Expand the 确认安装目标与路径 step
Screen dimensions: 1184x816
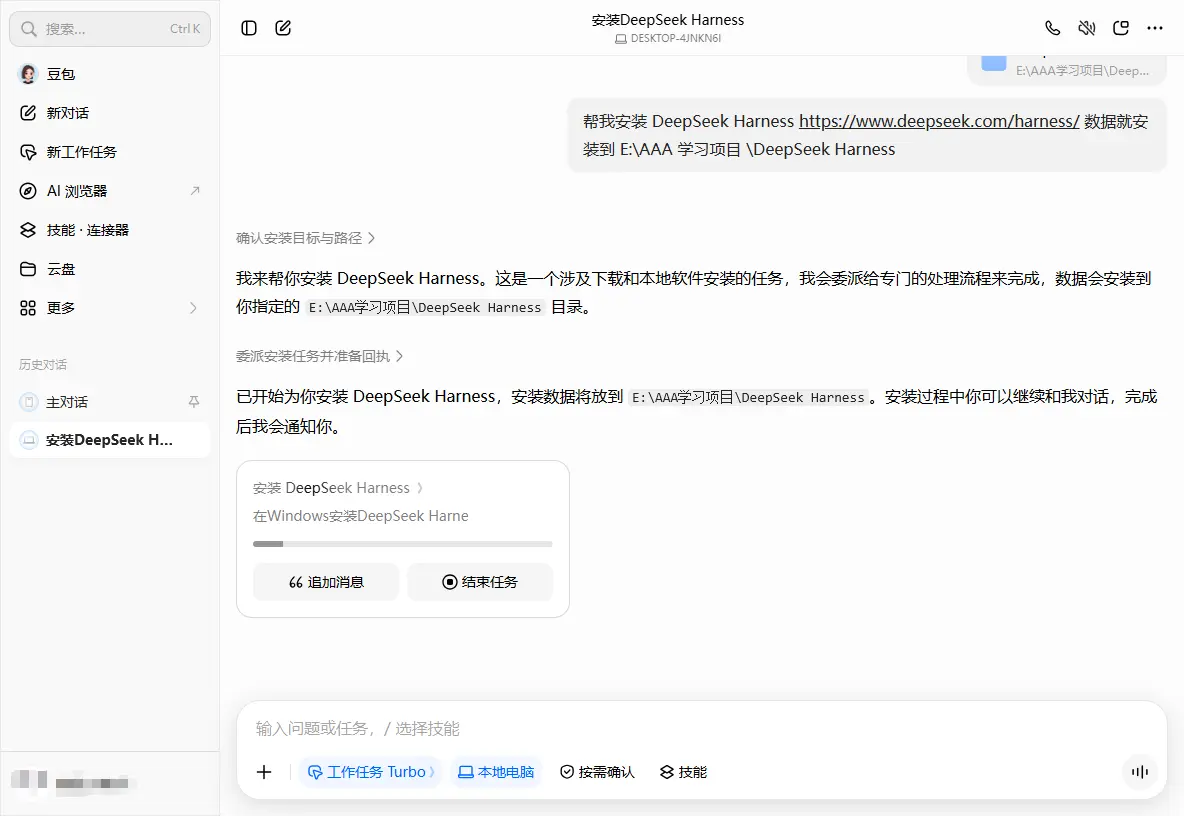[305, 239]
